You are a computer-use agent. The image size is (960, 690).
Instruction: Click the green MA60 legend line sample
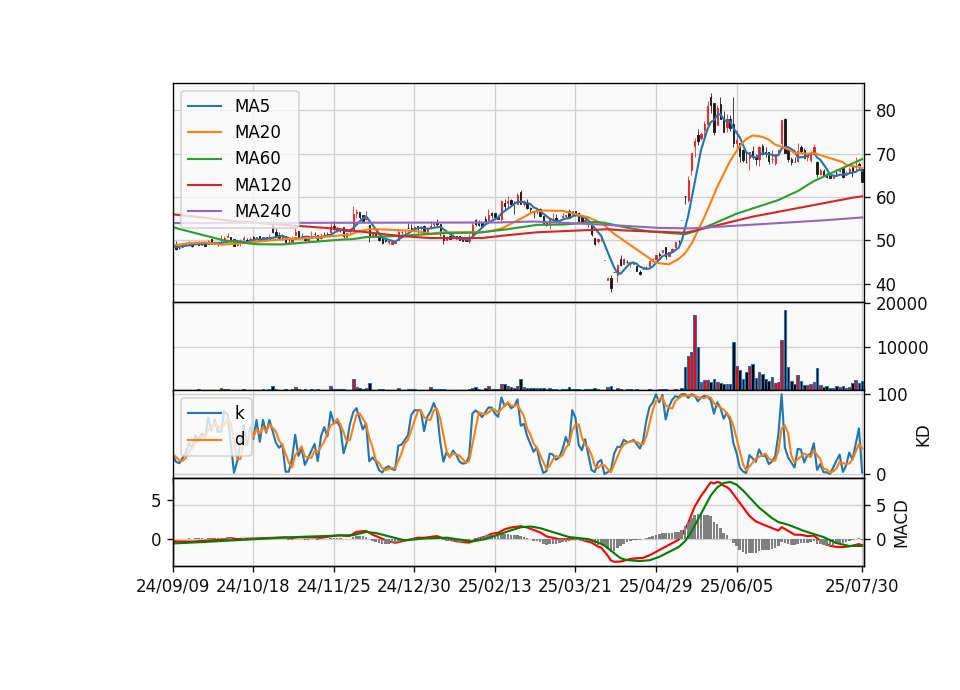coord(204,159)
